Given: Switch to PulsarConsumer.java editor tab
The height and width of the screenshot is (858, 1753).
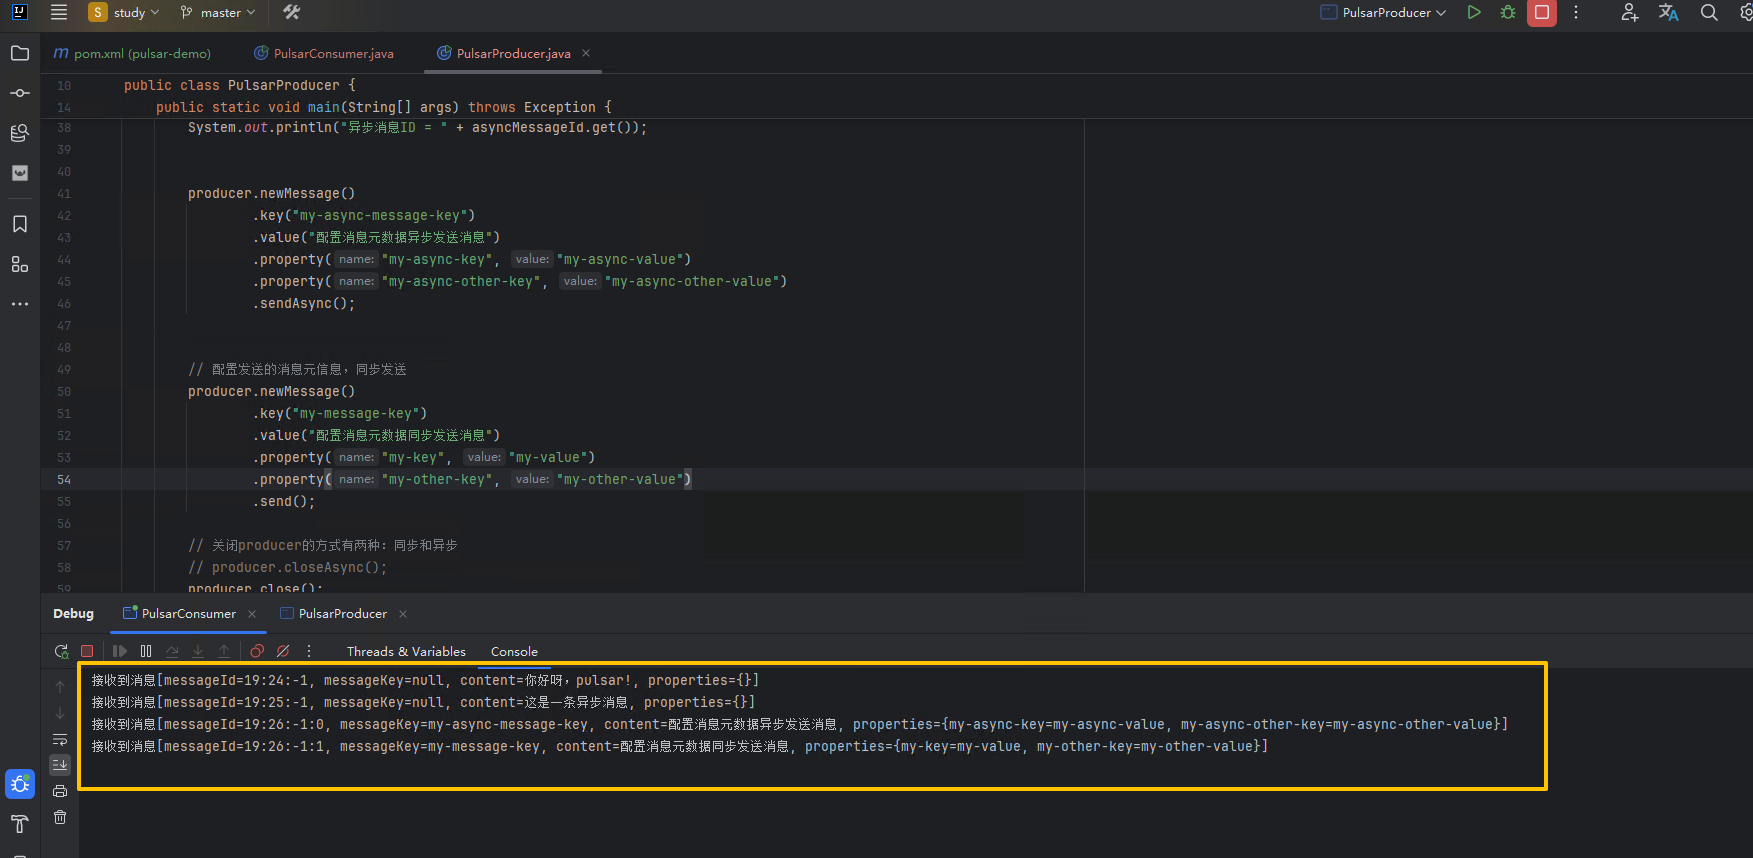Looking at the screenshot, I should coord(324,53).
